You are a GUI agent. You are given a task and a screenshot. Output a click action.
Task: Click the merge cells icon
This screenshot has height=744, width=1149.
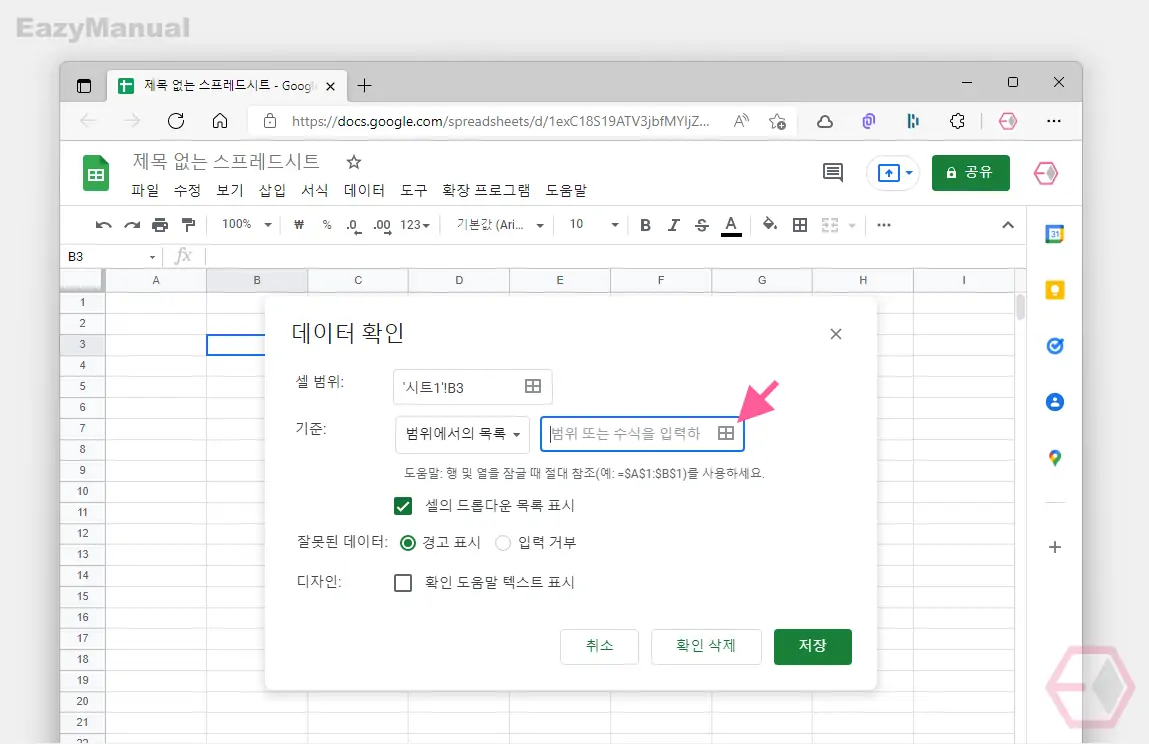(x=830, y=225)
